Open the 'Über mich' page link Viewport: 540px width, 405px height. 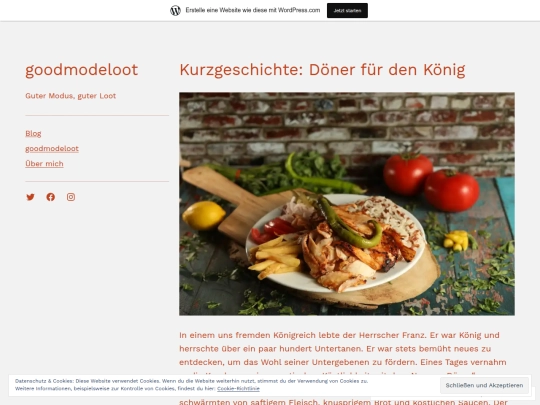[x=44, y=164]
